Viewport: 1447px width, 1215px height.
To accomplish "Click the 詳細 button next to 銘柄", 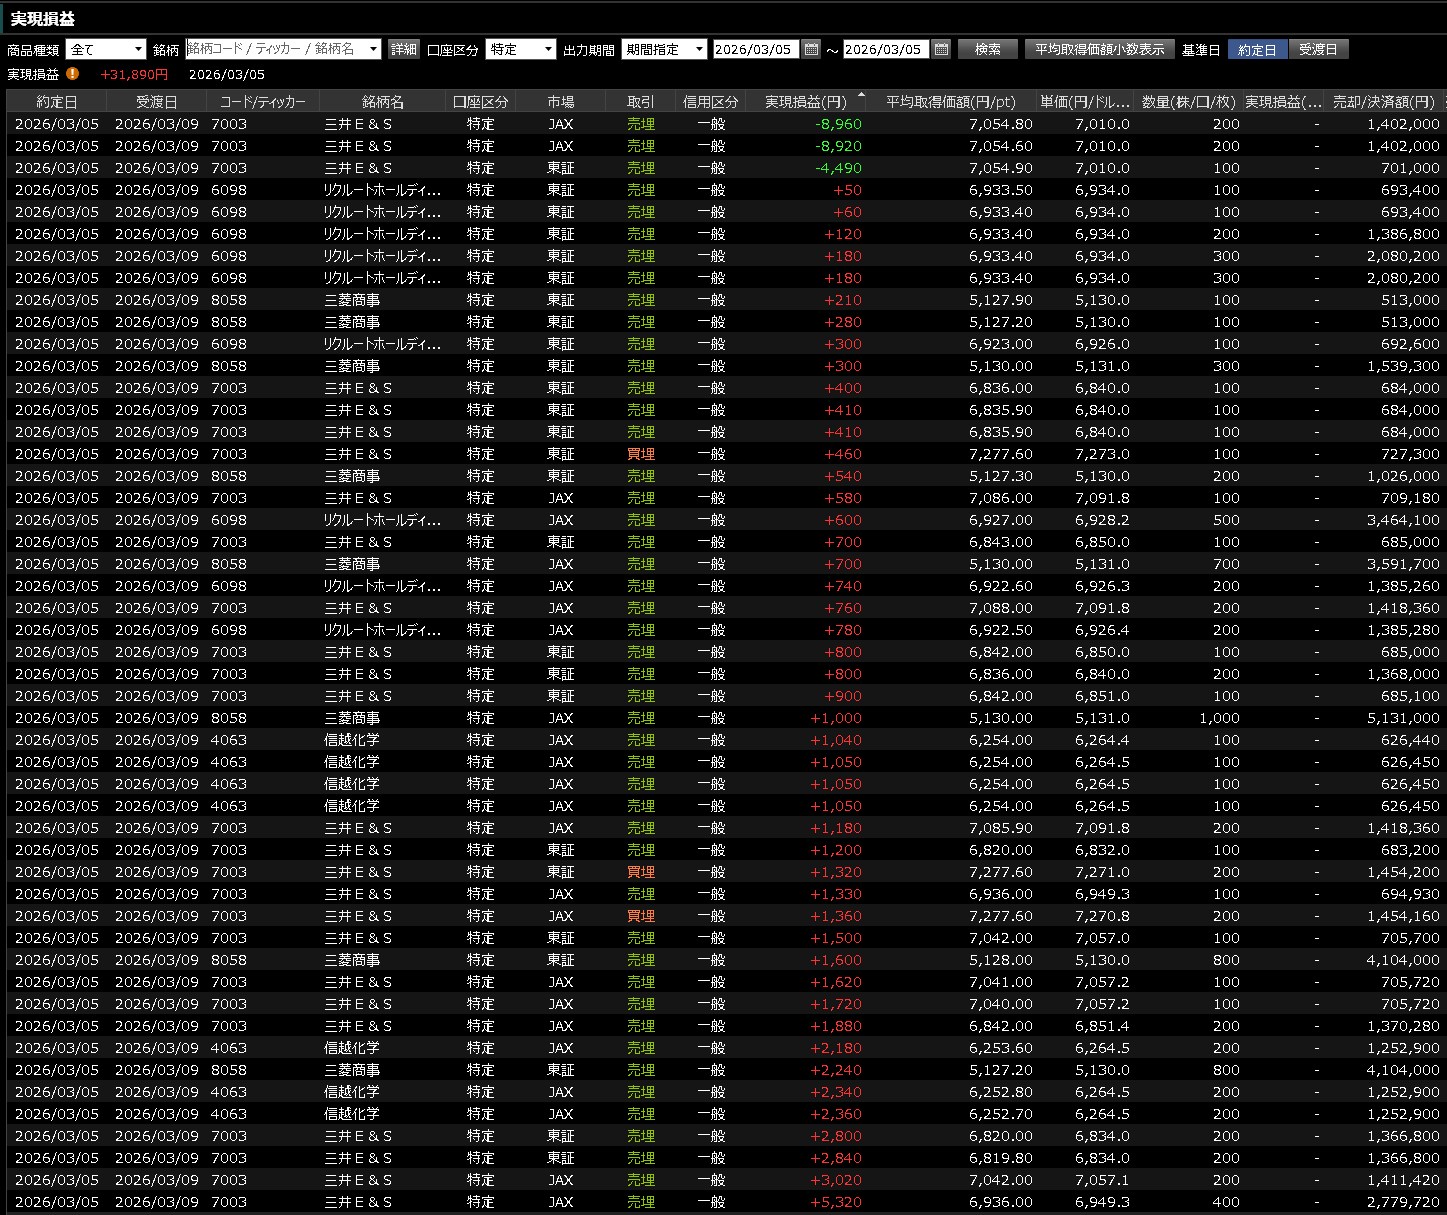I will click(403, 49).
